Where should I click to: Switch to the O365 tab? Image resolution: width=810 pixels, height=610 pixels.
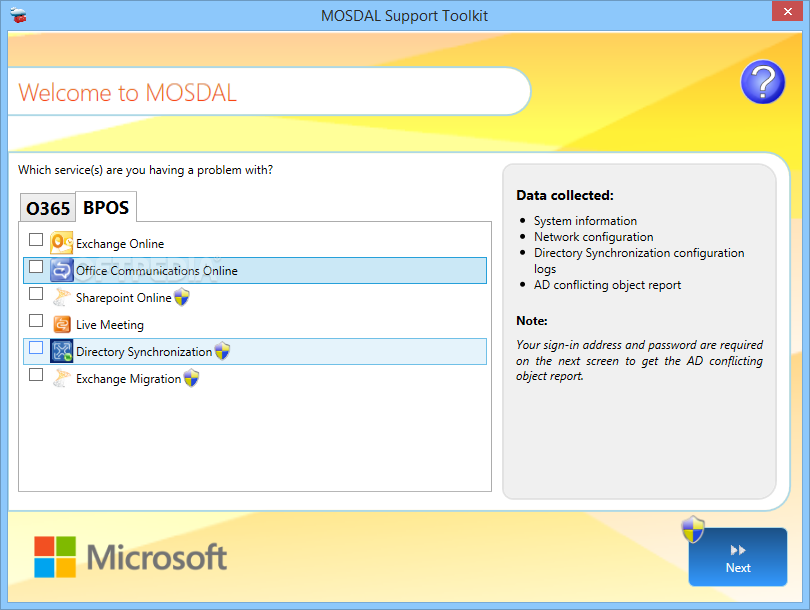[x=48, y=208]
